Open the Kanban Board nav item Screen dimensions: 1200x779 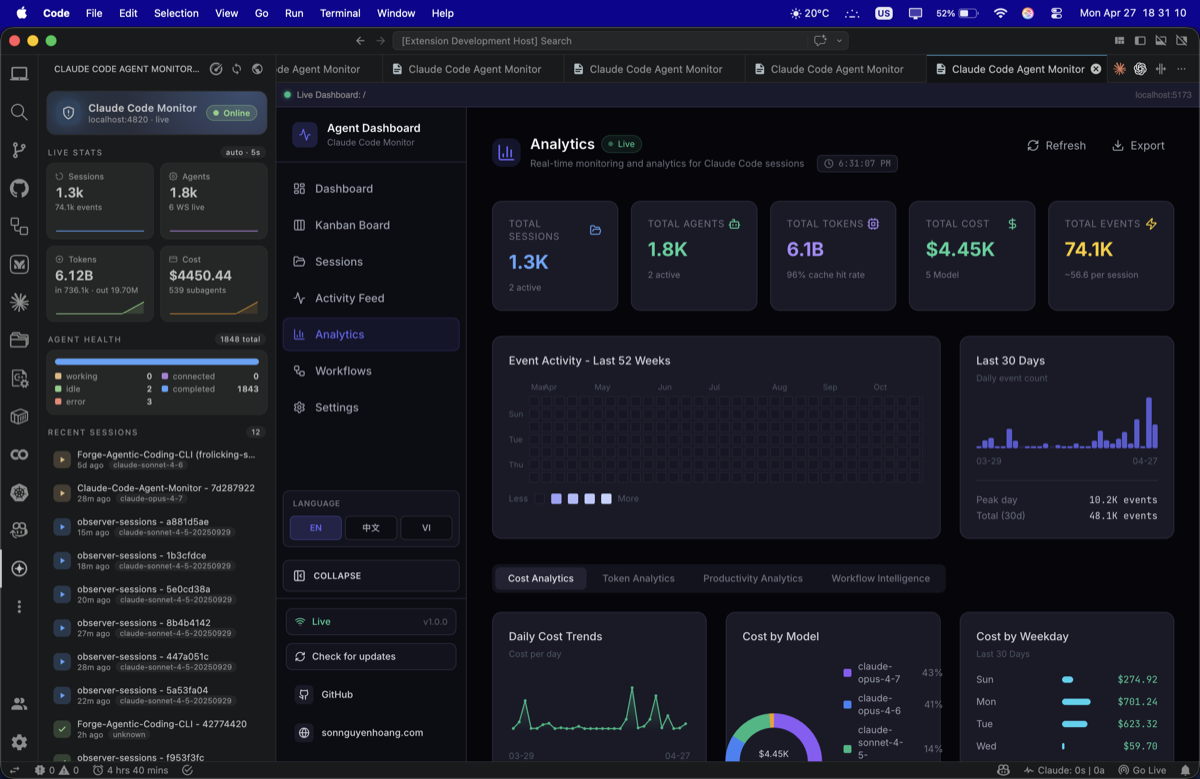coord(371,225)
